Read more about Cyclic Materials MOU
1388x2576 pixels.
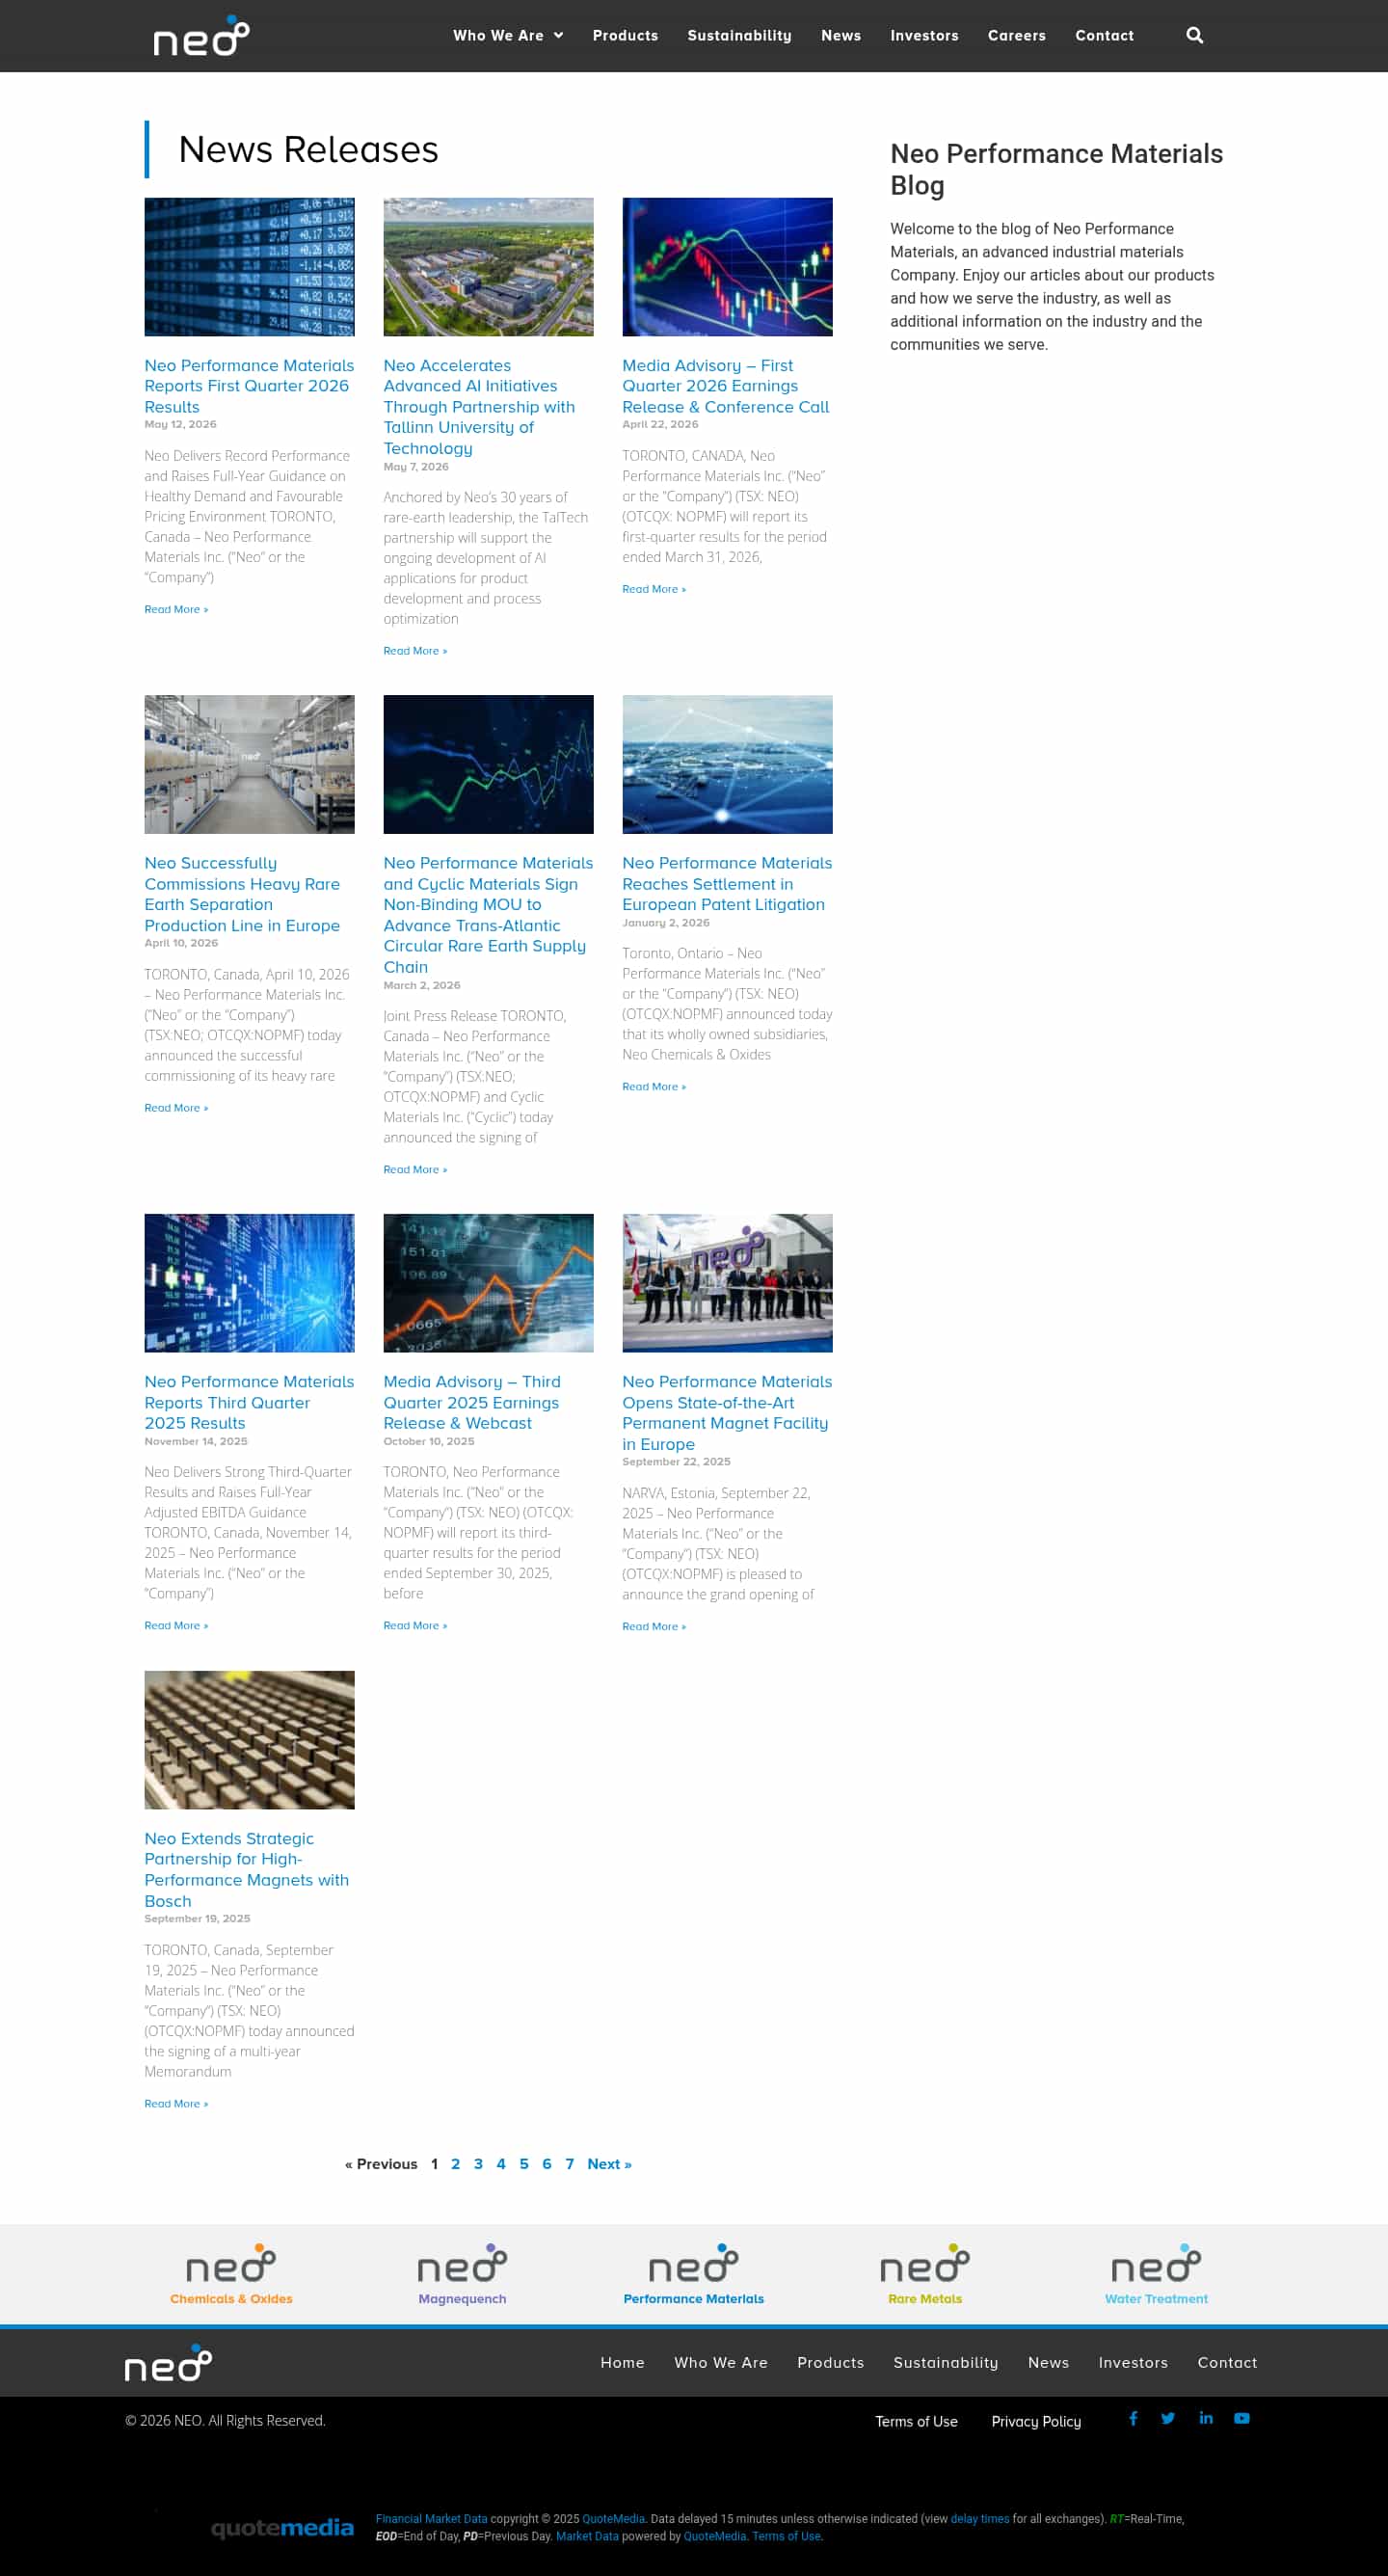tap(415, 1170)
